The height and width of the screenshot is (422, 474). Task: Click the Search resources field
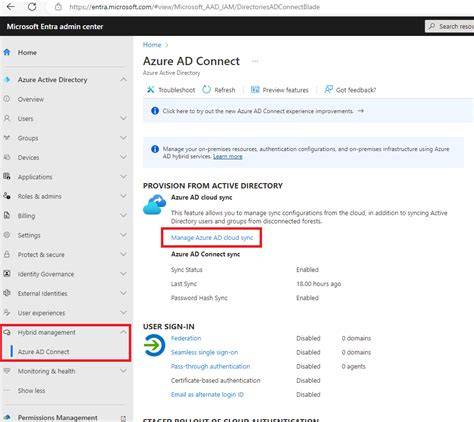click(x=450, y=26)
